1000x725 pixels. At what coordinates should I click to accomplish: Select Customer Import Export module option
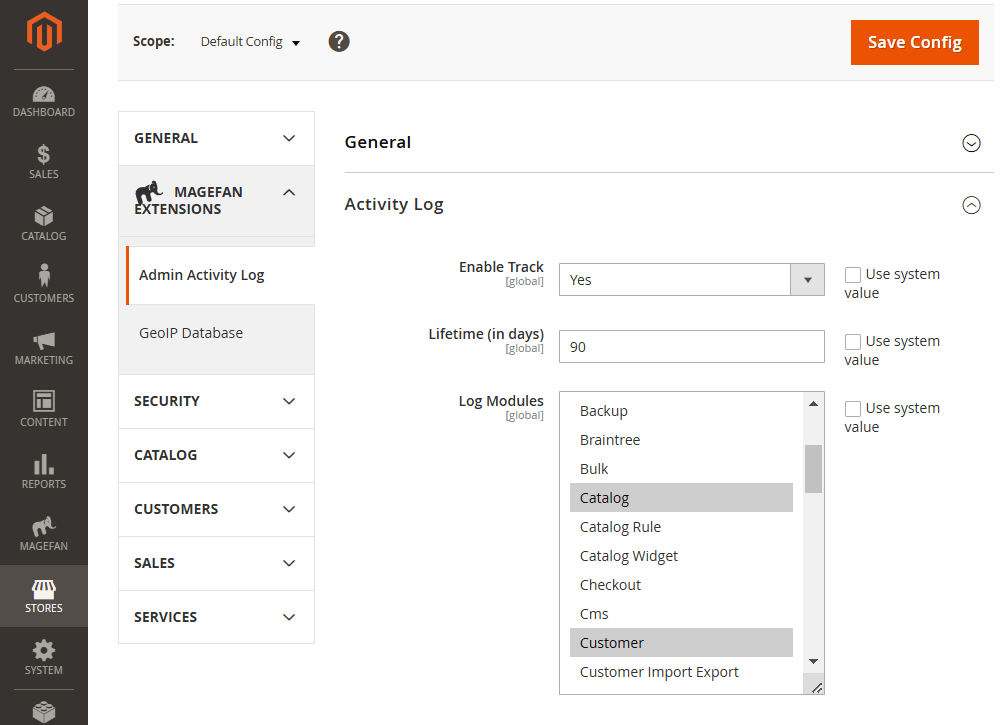point(681,672)
